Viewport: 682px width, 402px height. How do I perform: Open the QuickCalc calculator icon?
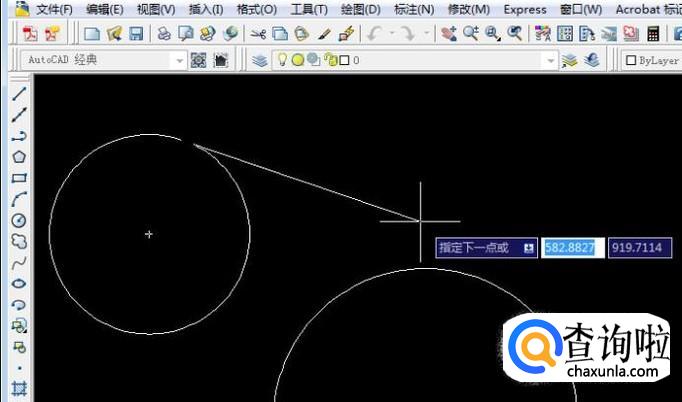click(653, 34)
